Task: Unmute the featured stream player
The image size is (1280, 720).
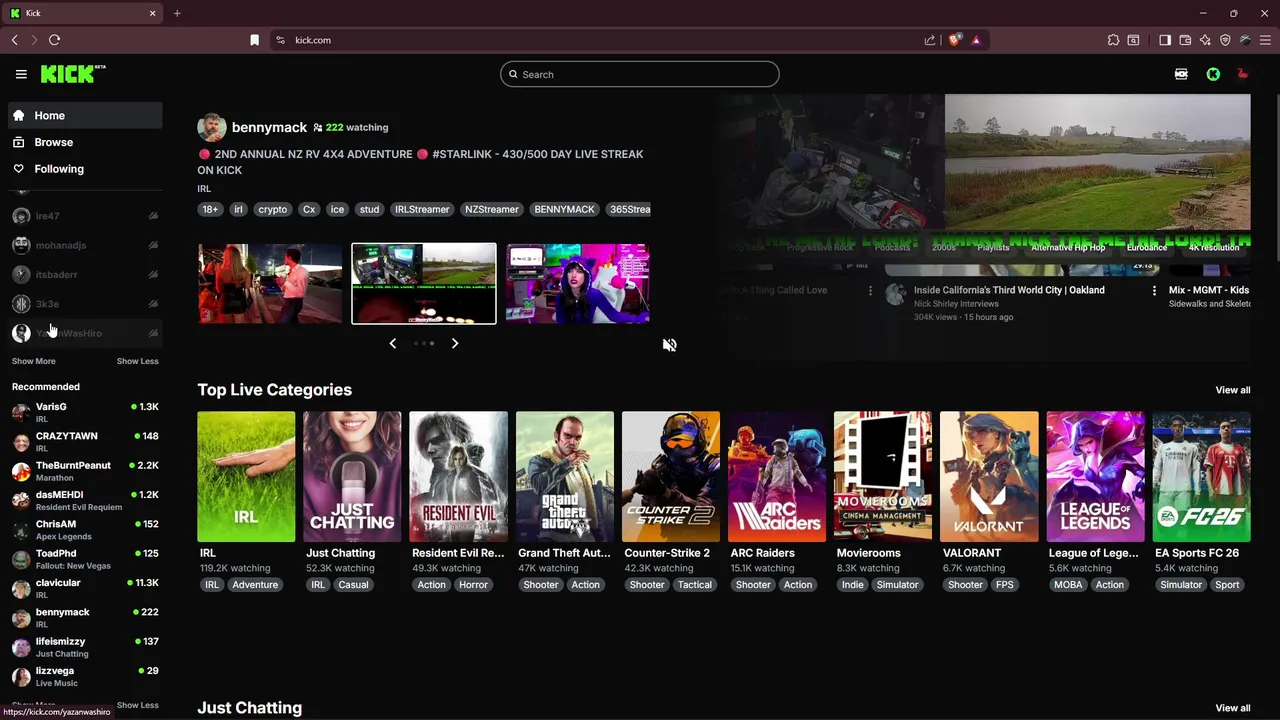Action: click(x=669, y=345)
